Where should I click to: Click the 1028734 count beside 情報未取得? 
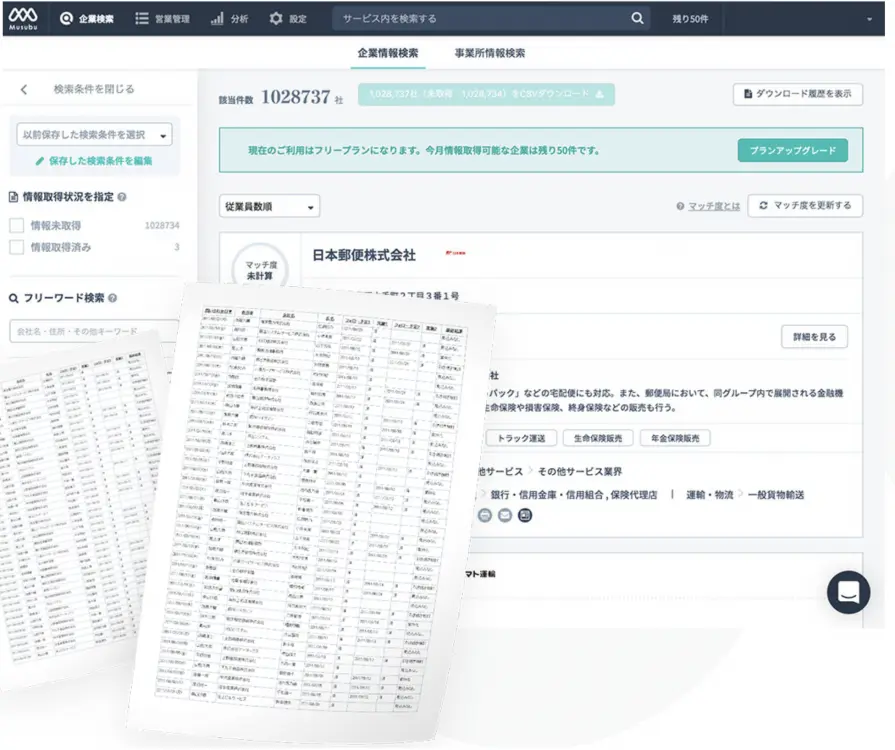pos(162,225)
